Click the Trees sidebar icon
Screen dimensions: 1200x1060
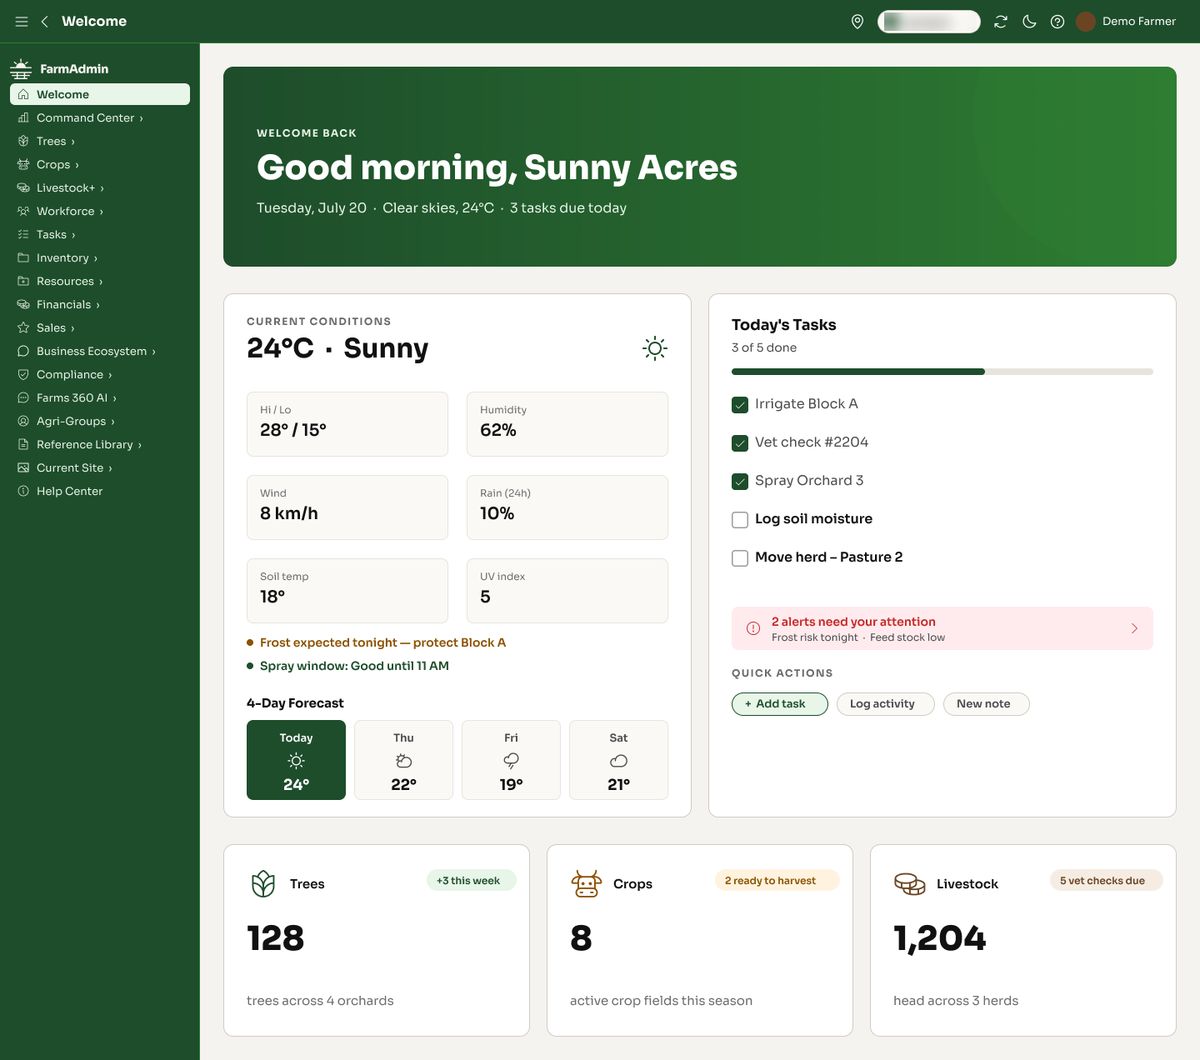[x=23, y=141]
